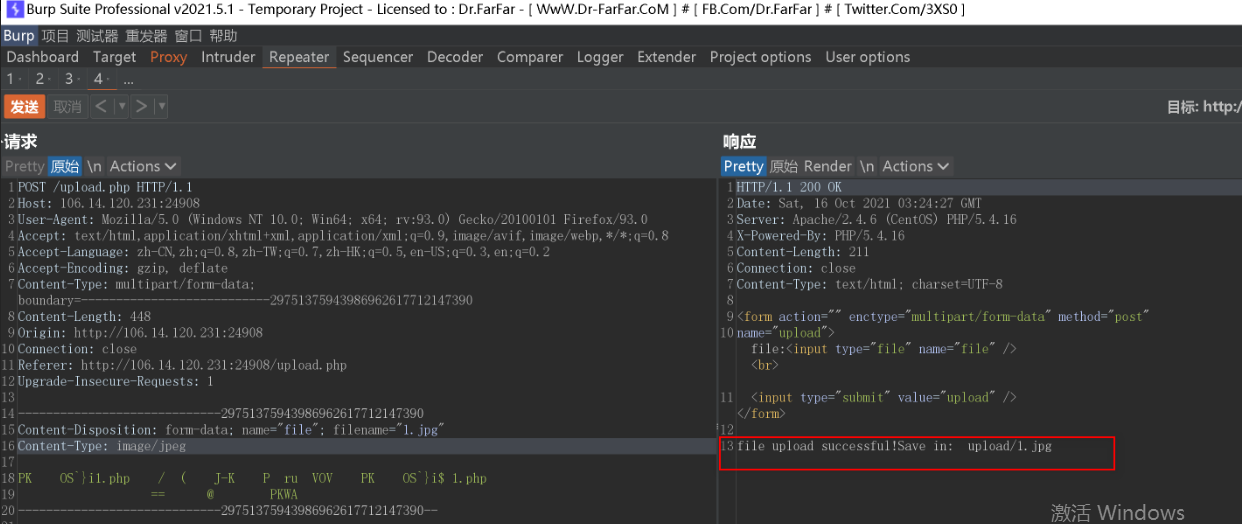Click the 请求 request panel heading
The image size is (1242, 524).
pyautogui.click(x=20, y=142)
